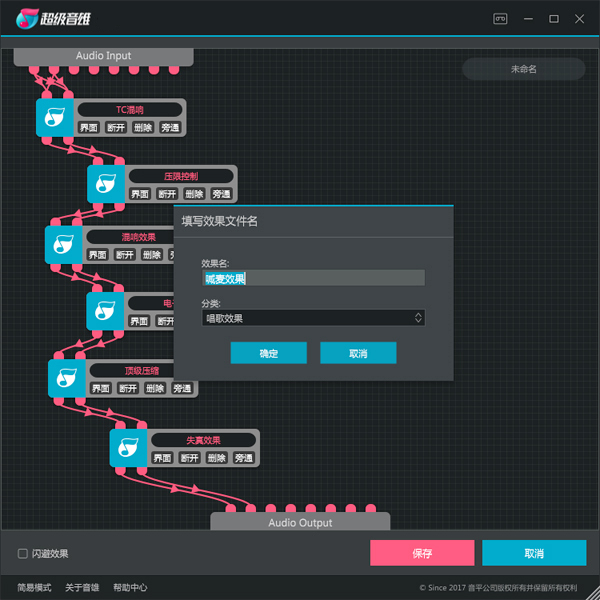600x600 pixels.
Task: Click the 压限控制 node plugin icon
Action: point(106,183)
